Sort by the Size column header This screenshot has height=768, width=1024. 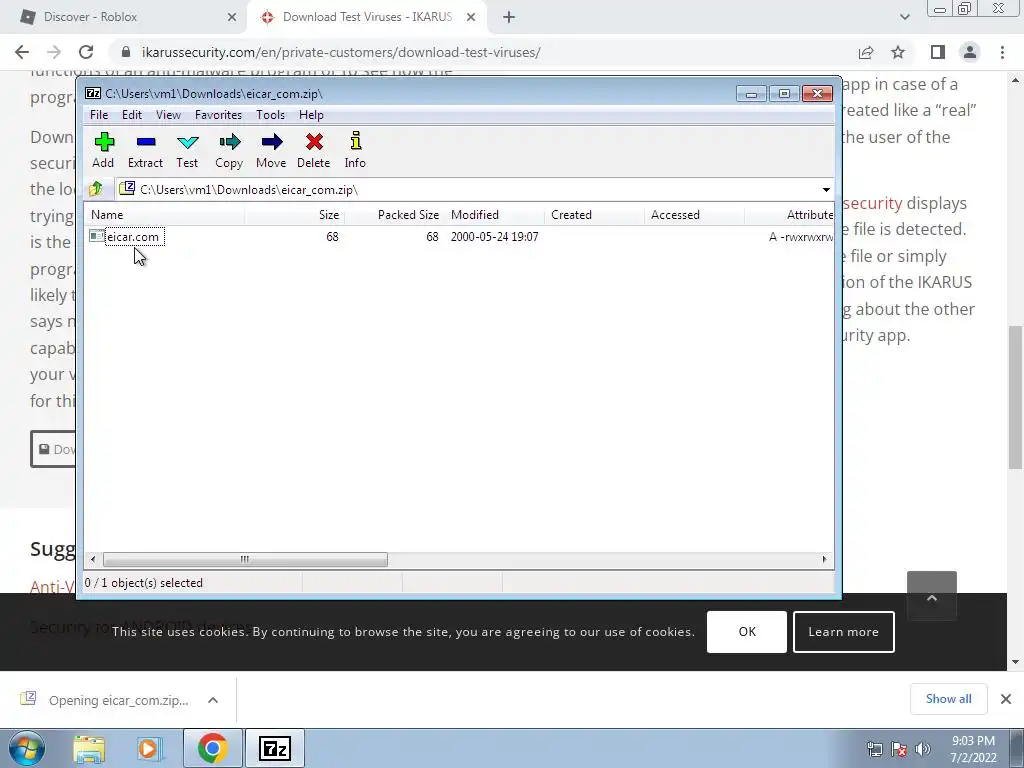(295, 215)
